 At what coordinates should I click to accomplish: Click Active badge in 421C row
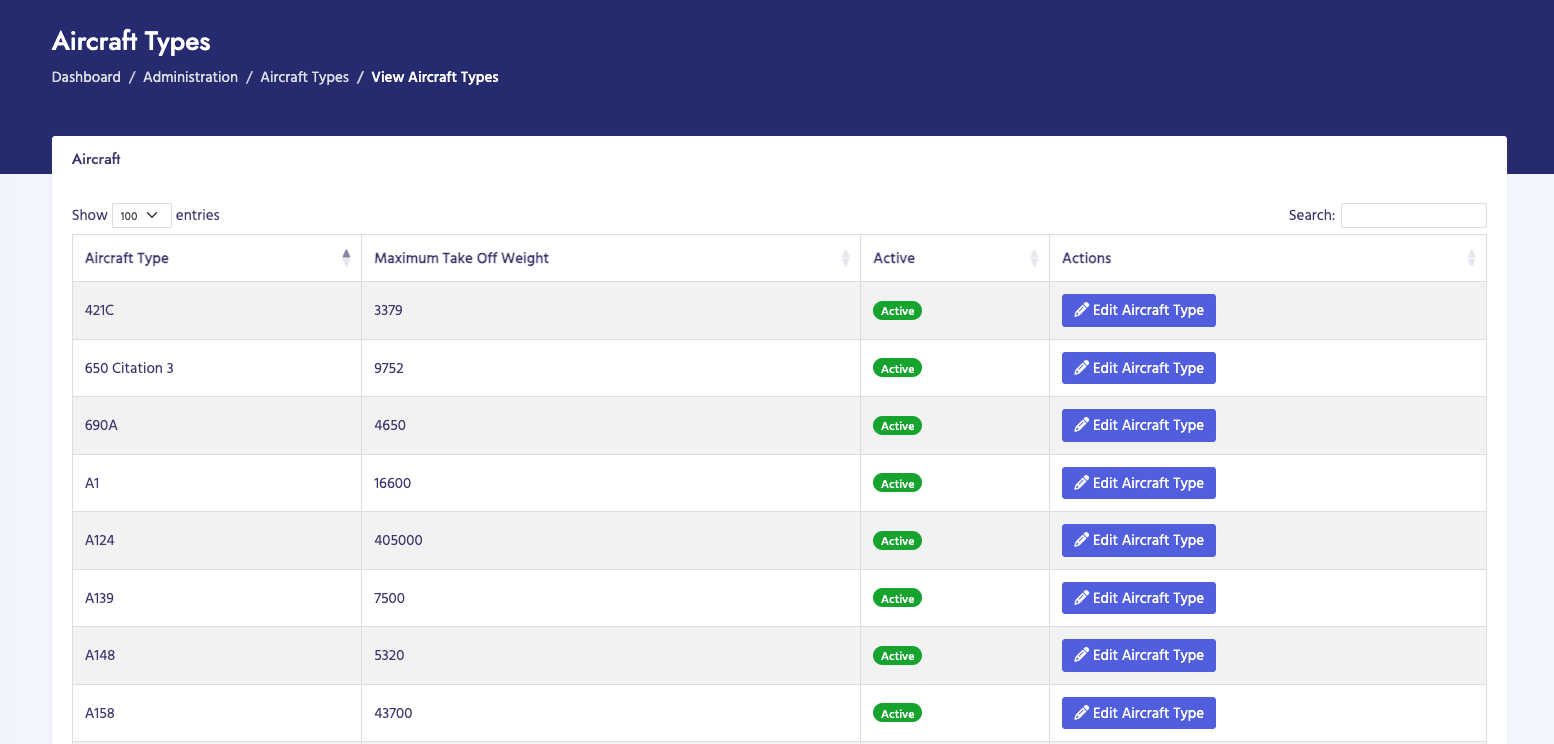pyautogui.click(x=897, y=311)
